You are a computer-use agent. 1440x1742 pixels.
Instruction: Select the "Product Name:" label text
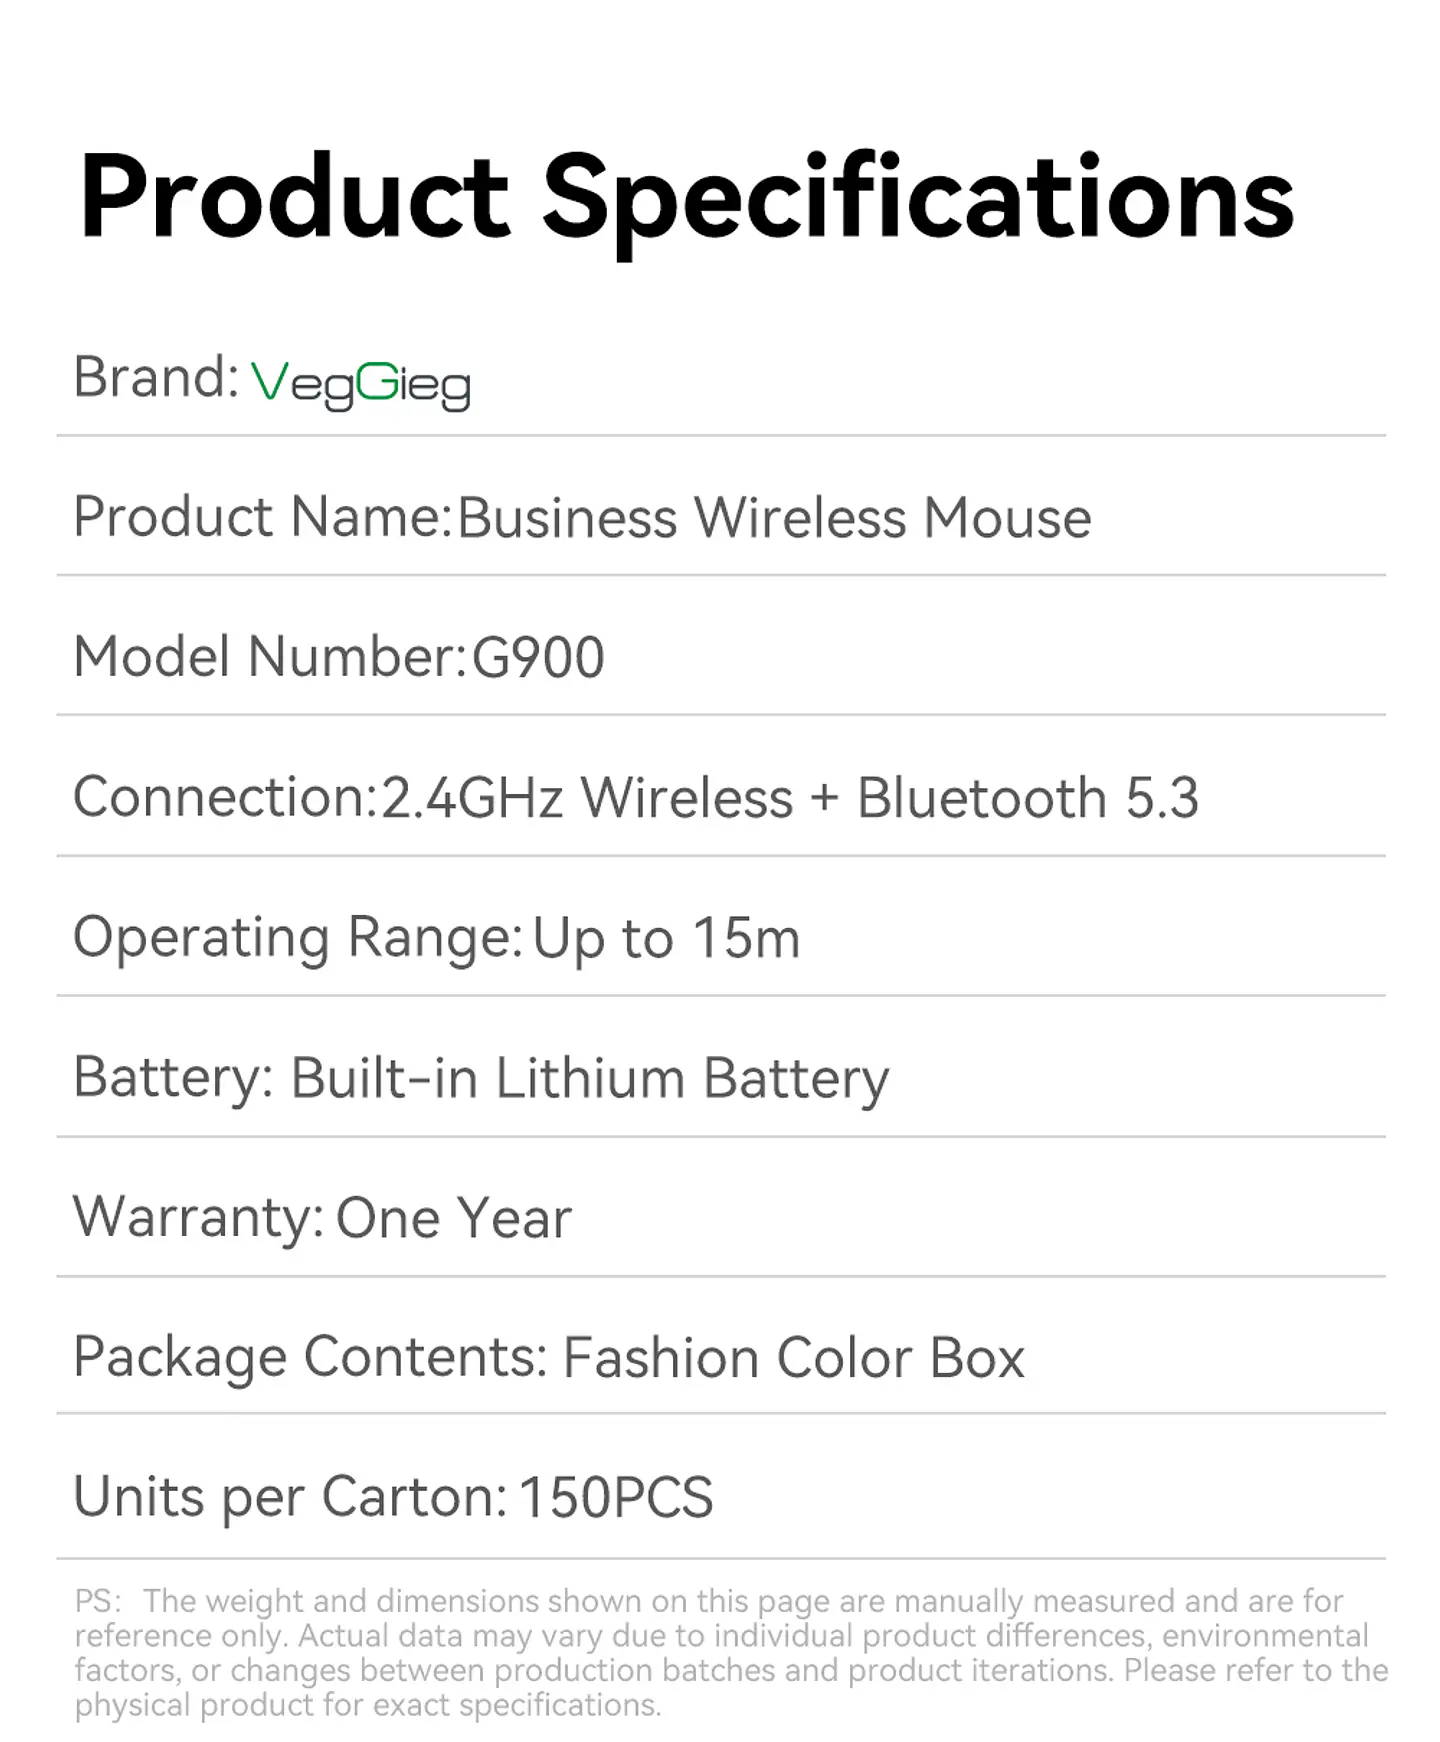262,518
